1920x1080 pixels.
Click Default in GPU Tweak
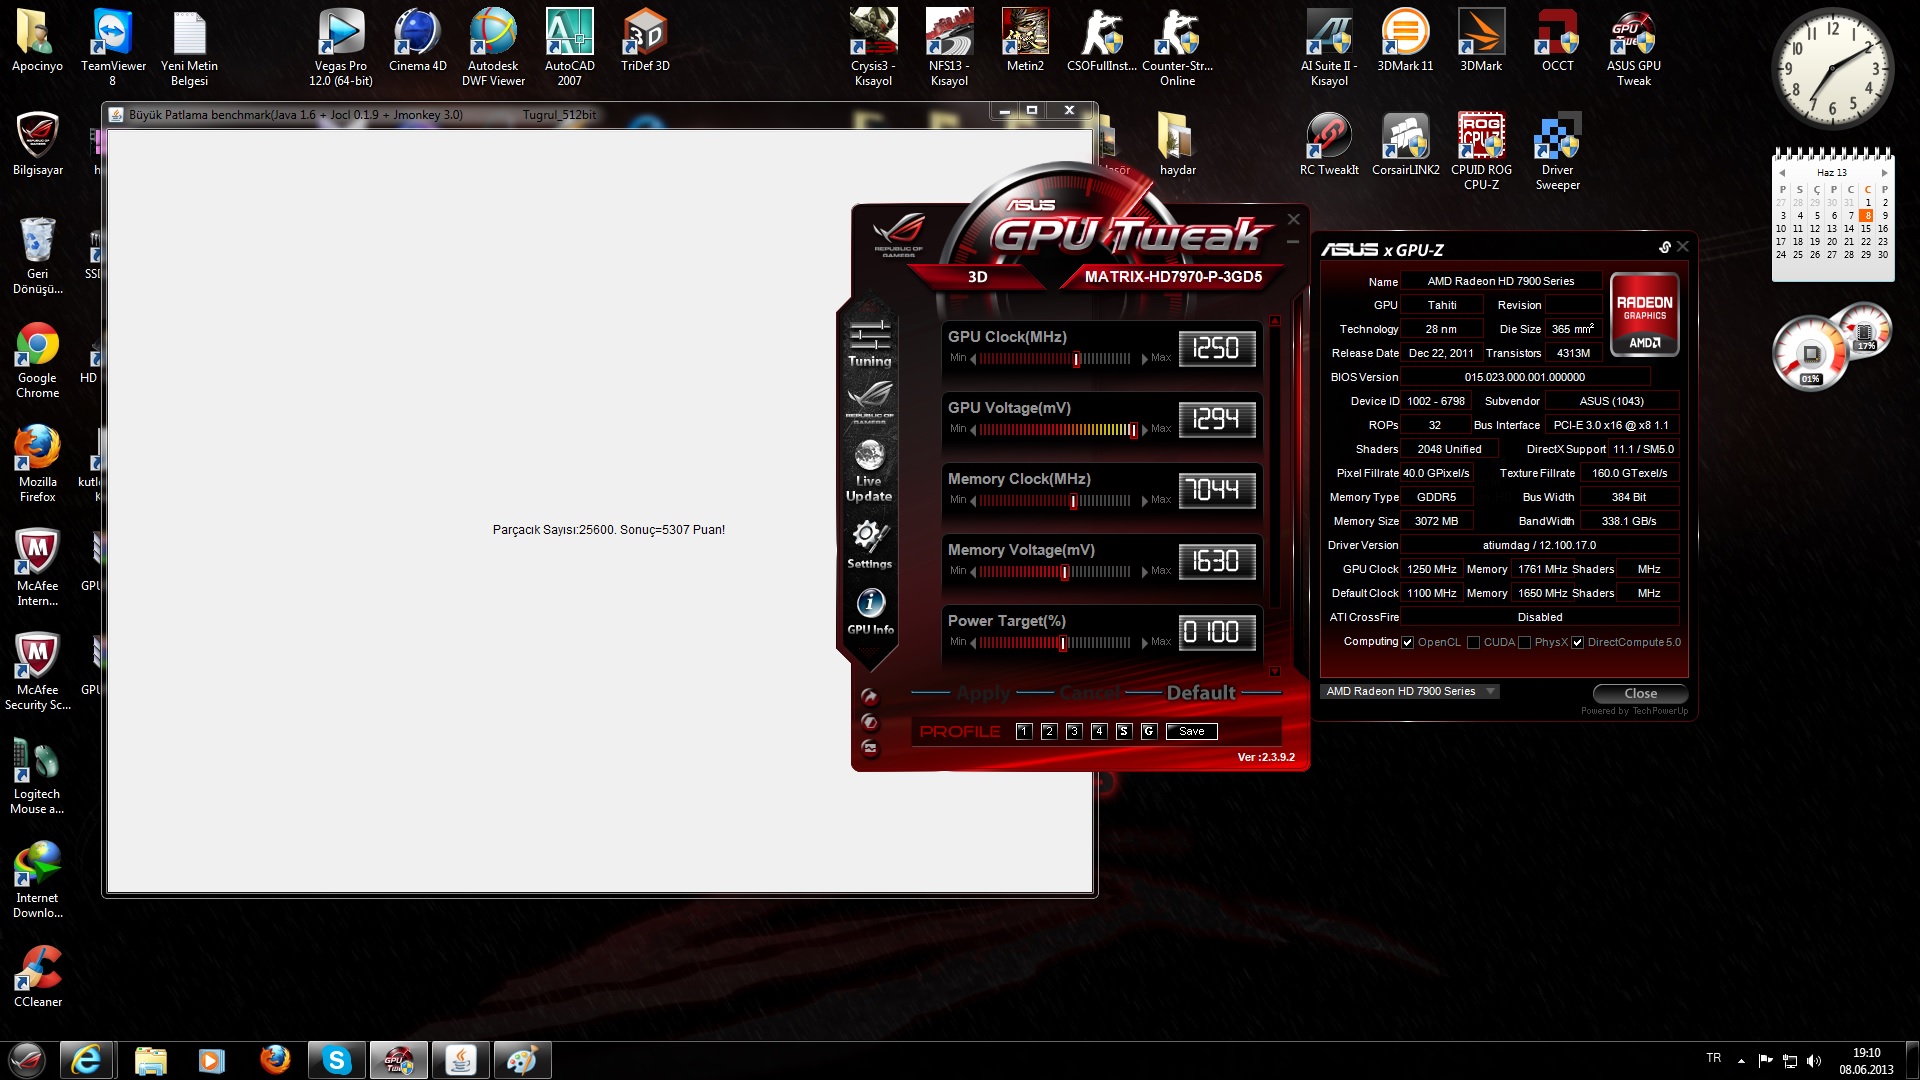point(1200,692)
